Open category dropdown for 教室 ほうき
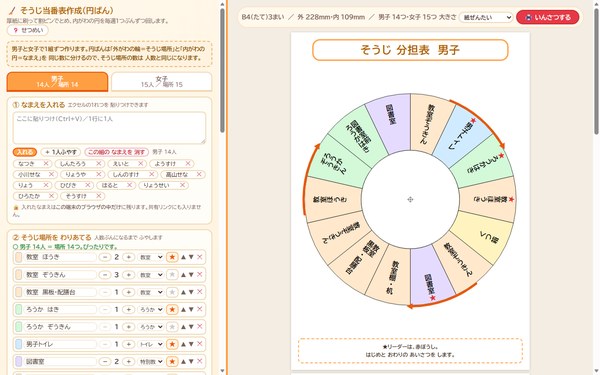 (151, 257)
